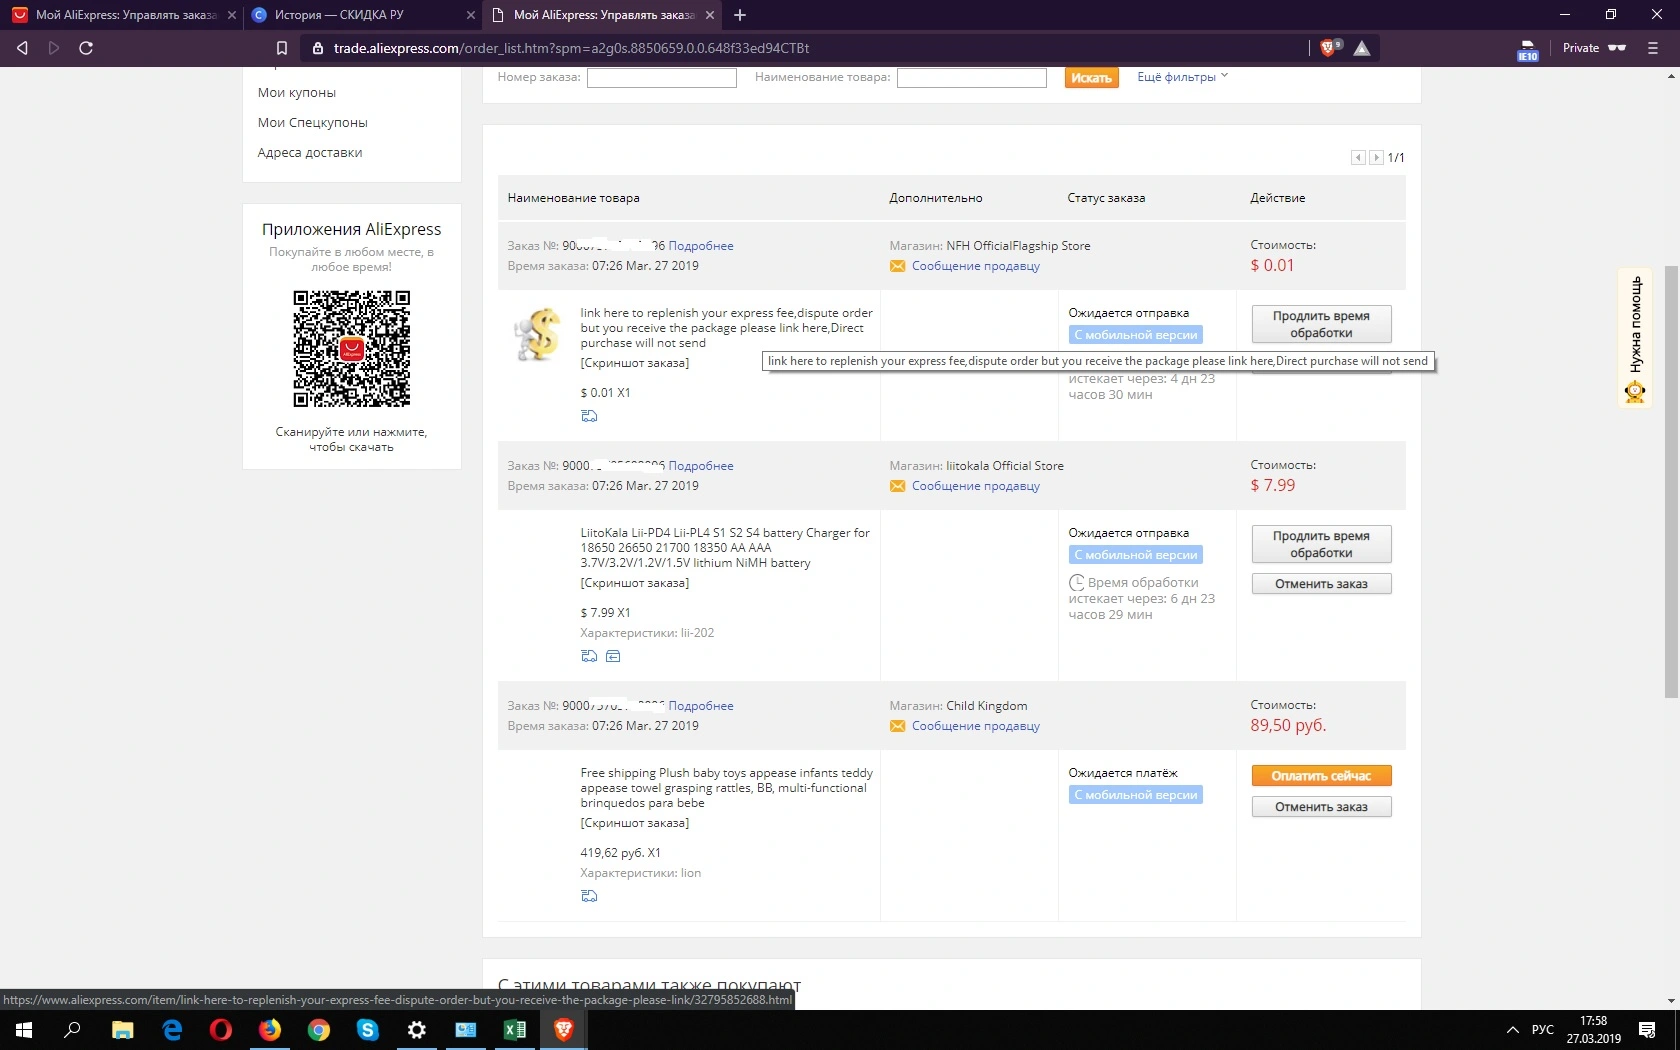Launch Firefox from taskbar
Screen dimensions: 1680x1050
pos(270,1030)
